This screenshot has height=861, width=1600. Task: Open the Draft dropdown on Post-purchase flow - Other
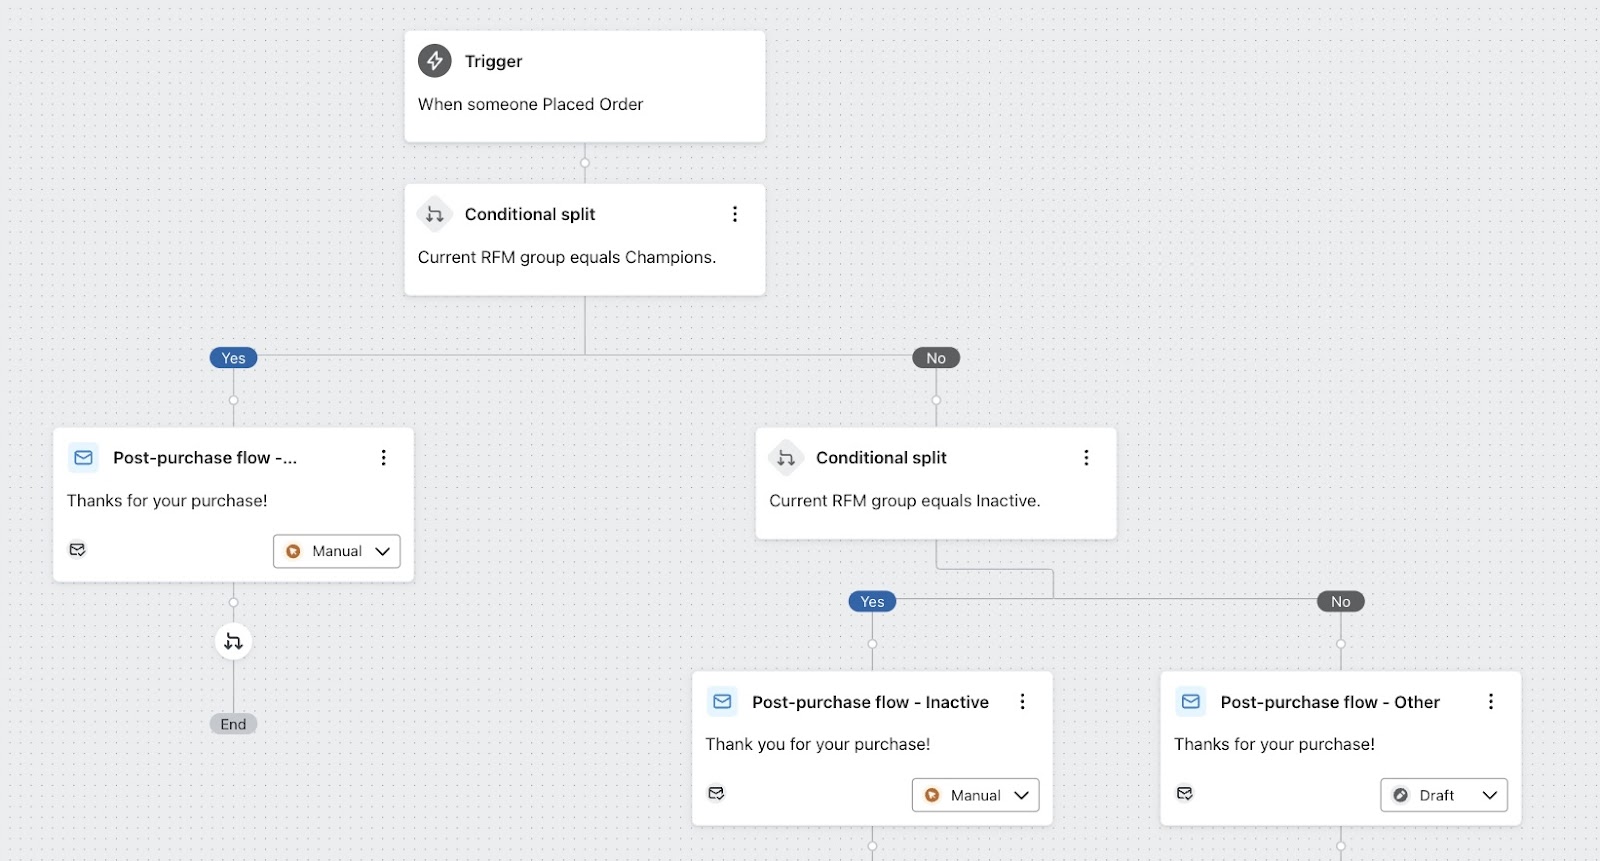(x=1443, y=795)
